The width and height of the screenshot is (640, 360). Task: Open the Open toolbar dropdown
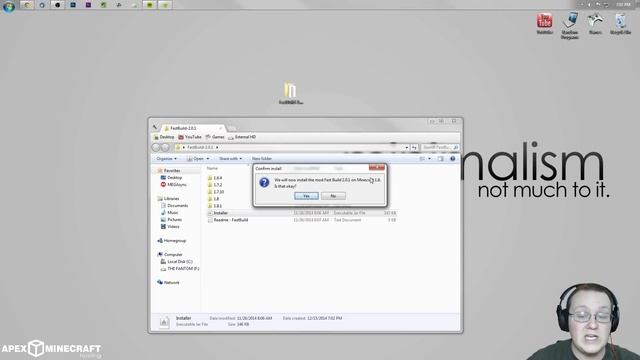198,158
